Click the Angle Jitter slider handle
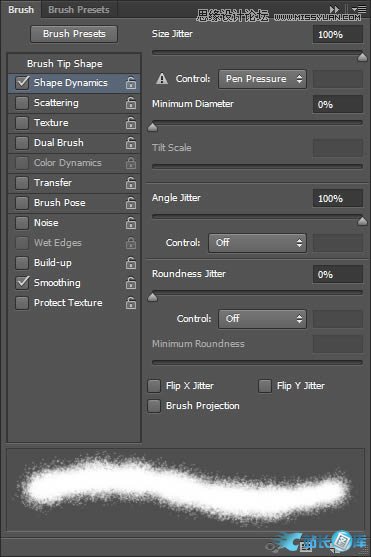This screenshot has width=371, height=557. 362,221
